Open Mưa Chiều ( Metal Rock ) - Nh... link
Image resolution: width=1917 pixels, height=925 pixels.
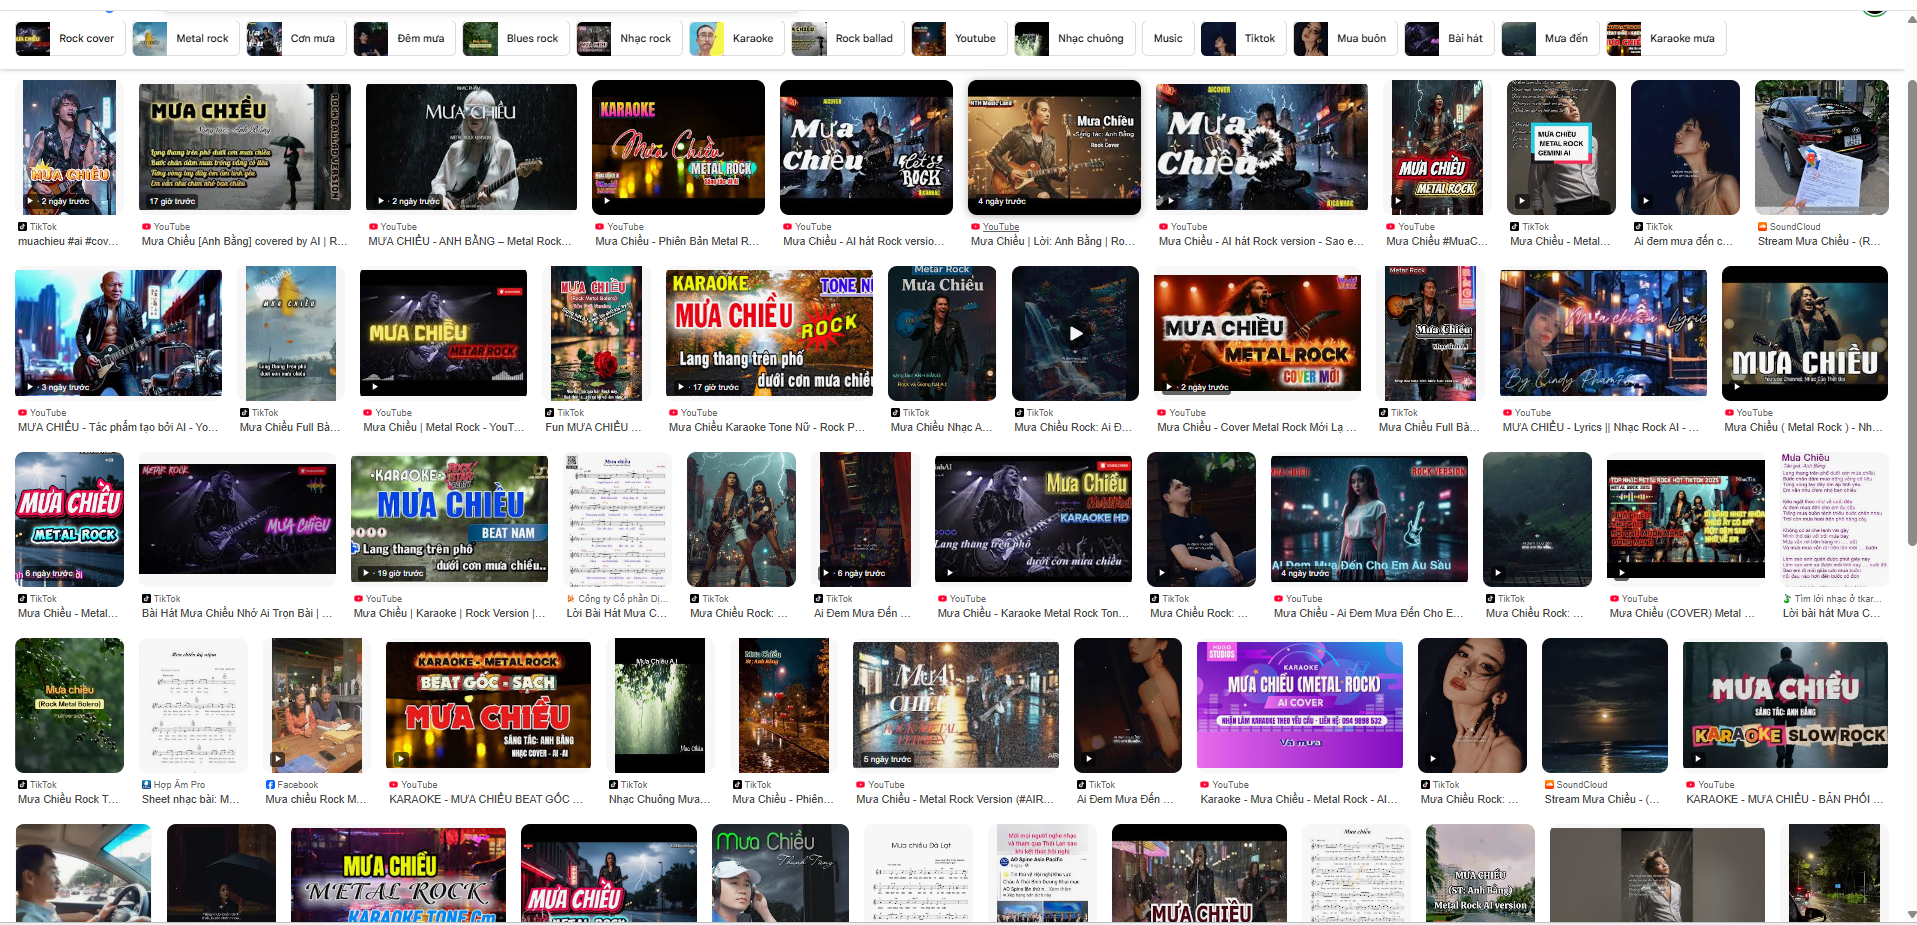1803,427
